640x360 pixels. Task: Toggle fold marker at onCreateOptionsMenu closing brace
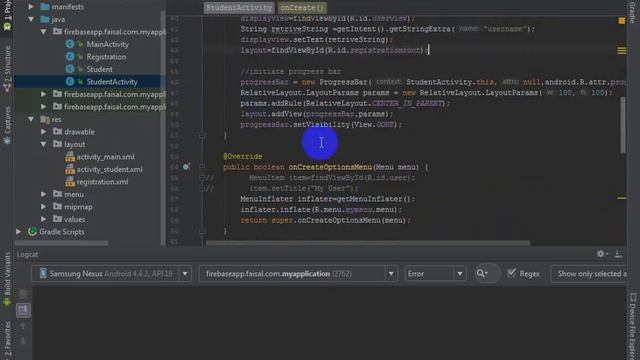pyautogui.click(x=202, y=231)
